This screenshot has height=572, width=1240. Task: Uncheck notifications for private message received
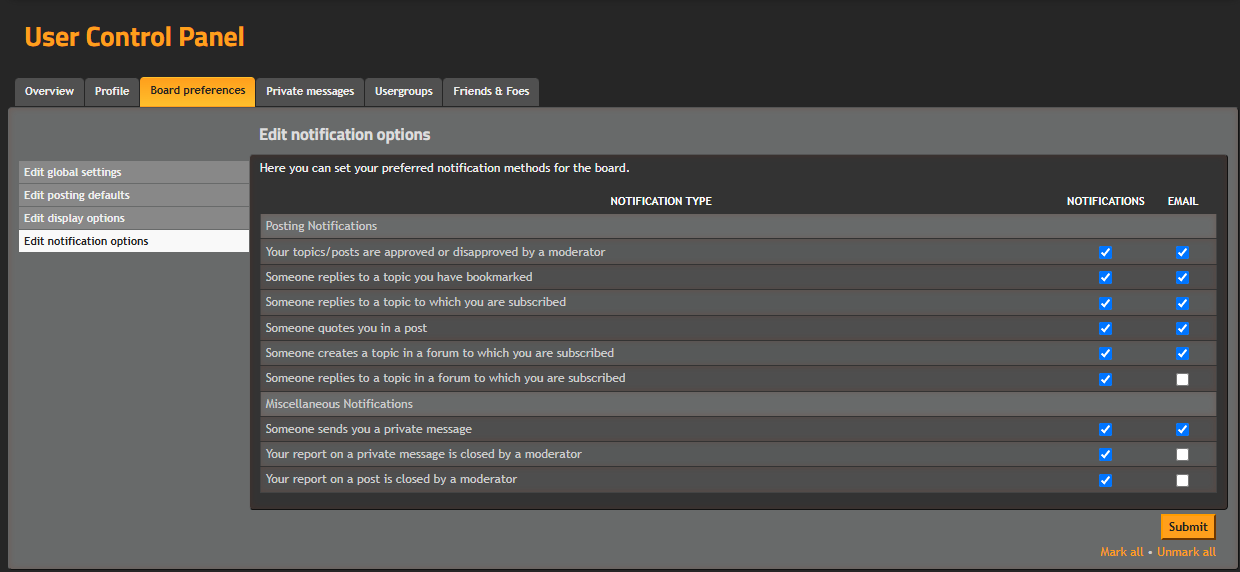1105,430
